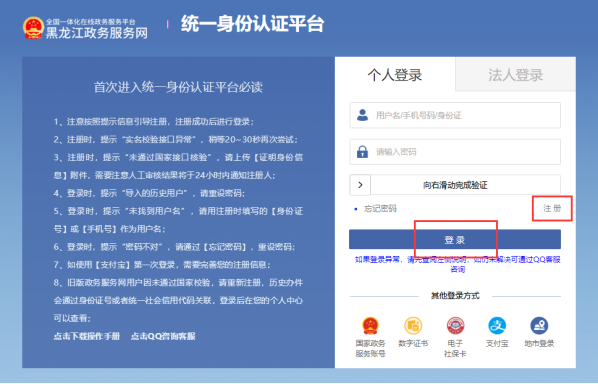598x384 pixels.
Task: Switch to 法人登录 tab
Action: [x=516, y=74]
